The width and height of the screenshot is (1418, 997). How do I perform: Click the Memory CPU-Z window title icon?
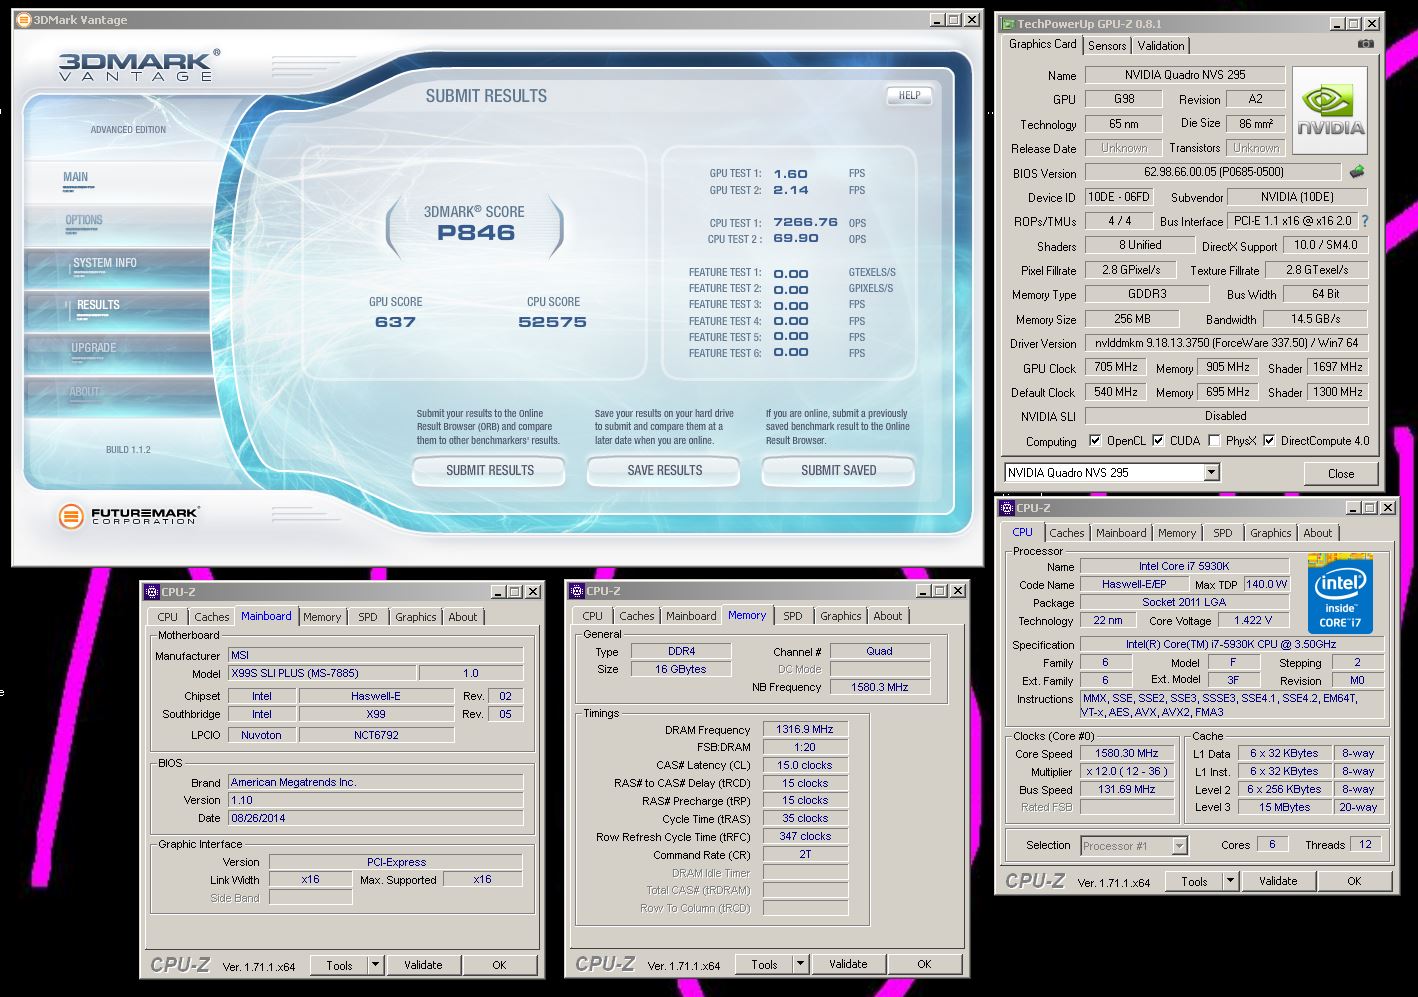577,591
